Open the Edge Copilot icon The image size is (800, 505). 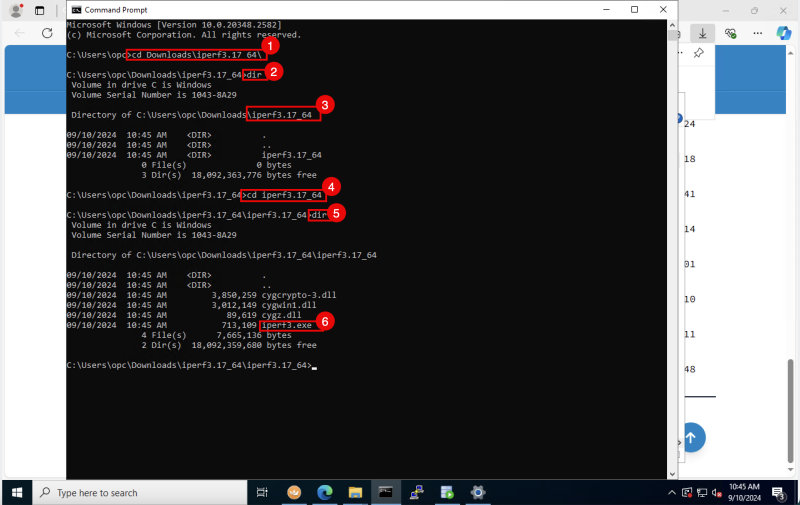784,33
